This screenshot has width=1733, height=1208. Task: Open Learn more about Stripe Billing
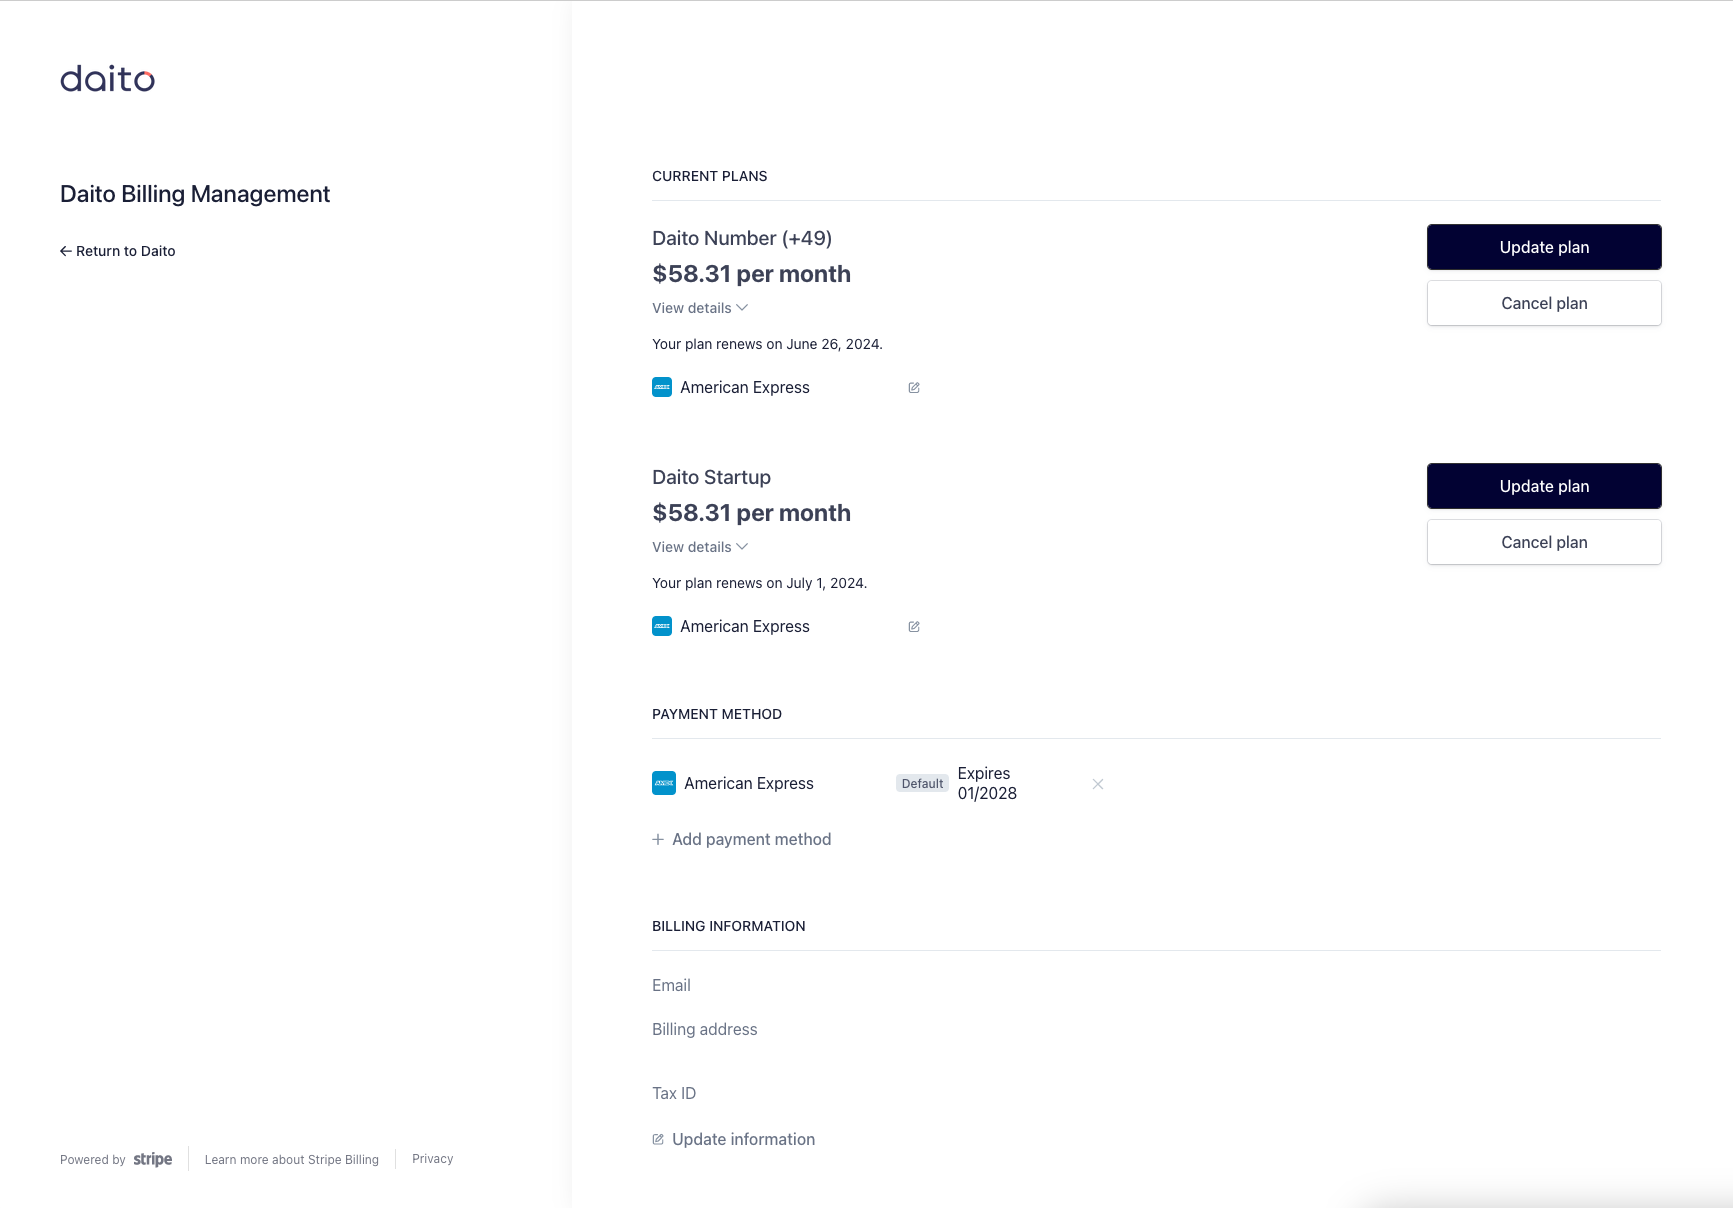click(x=292, y=1160)
